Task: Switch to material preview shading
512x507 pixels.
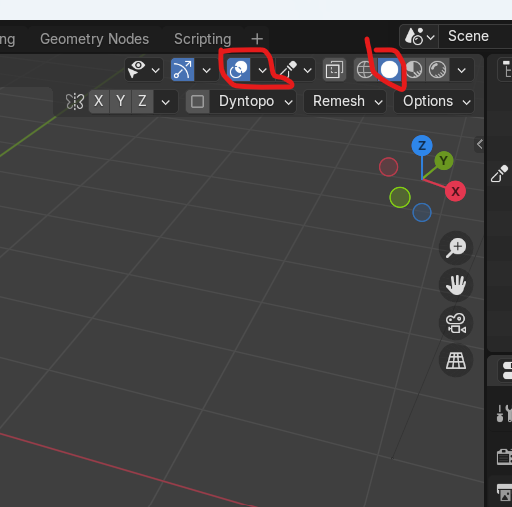Action: [x=413, y=70]
